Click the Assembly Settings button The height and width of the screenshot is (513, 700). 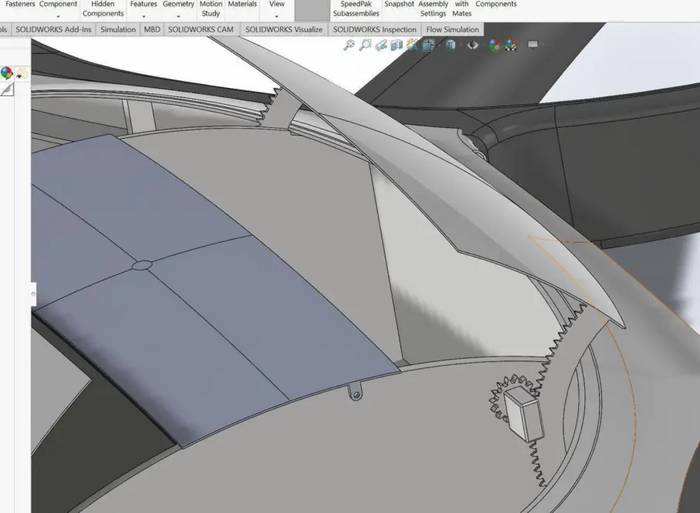(432, 9)
